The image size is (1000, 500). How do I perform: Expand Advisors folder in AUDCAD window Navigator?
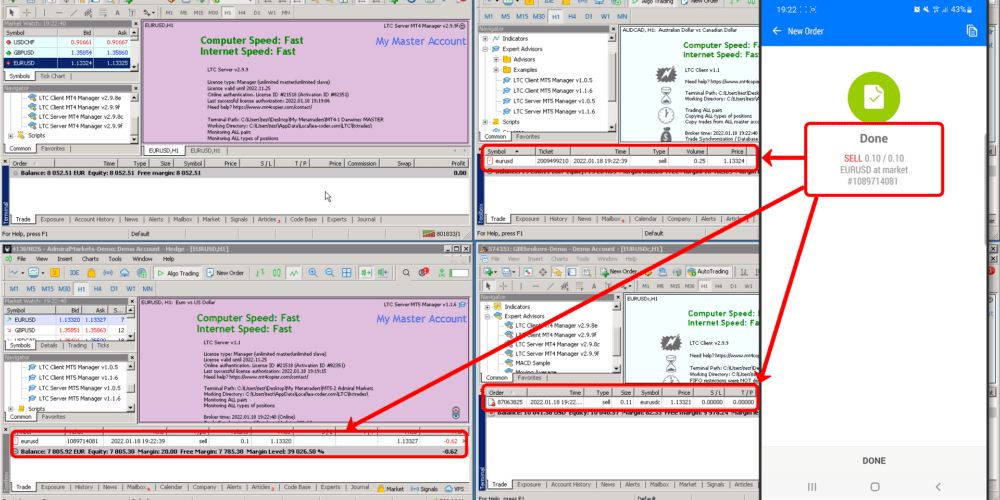pyautogui.click(x=496, y=59)
